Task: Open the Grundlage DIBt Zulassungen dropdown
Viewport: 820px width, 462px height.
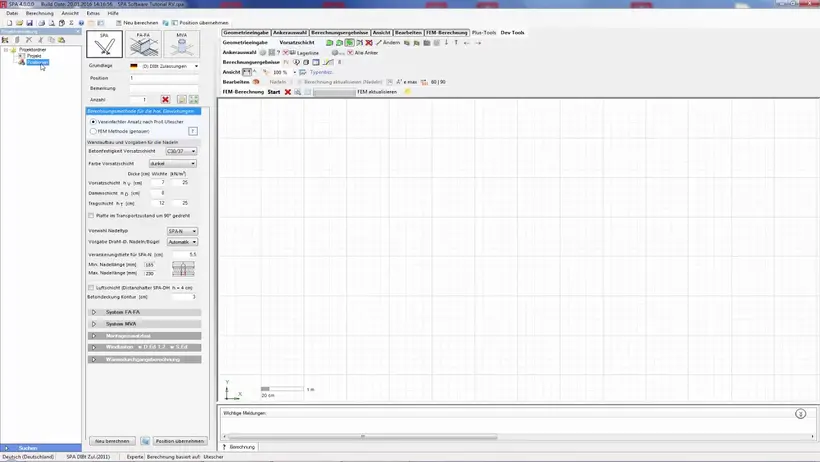Action: [196, 66]
